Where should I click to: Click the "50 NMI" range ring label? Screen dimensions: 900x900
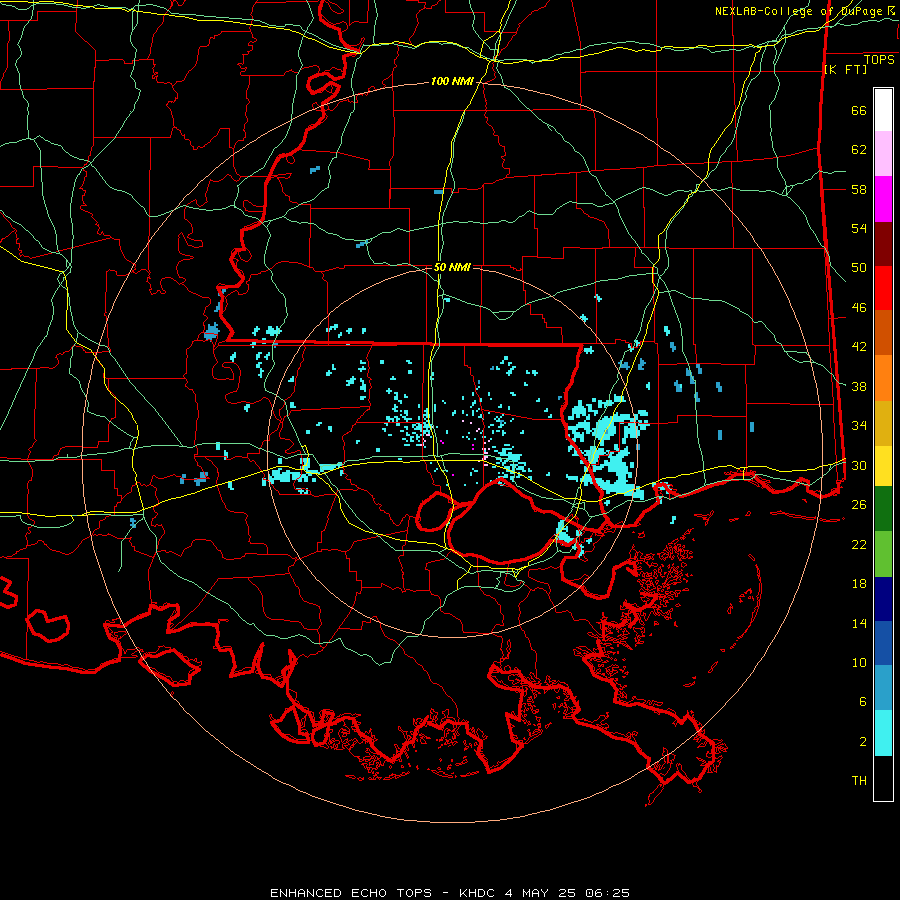pyautogui.click(x=452, y=267)
